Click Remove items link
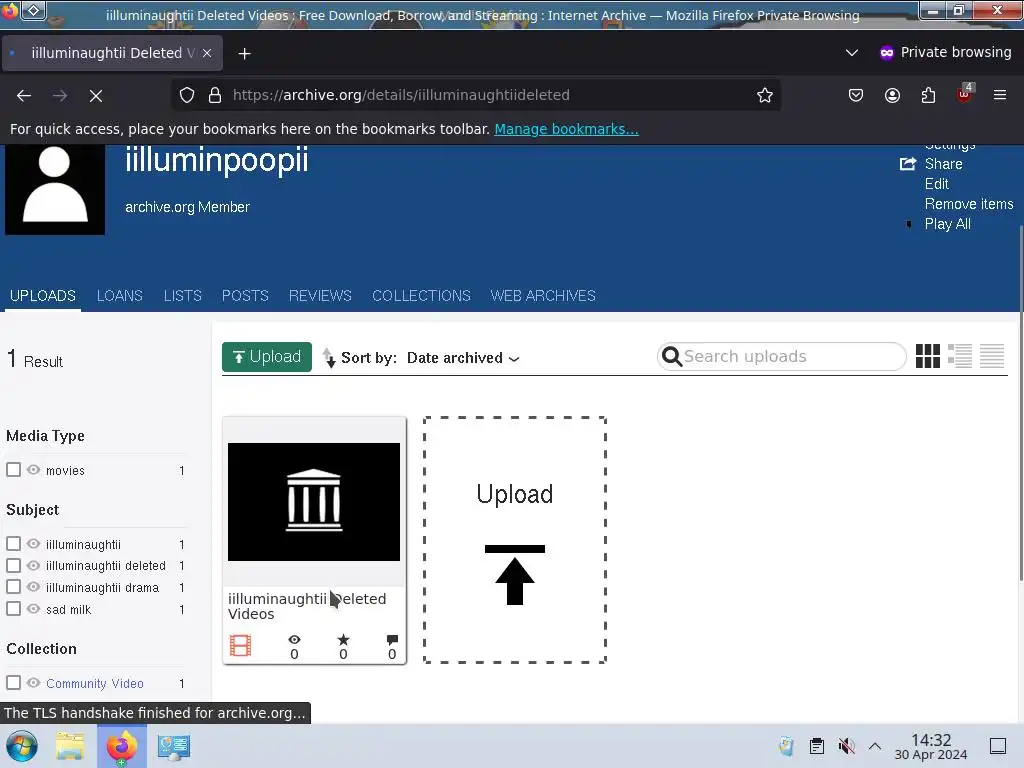 (x=969, y=204)
